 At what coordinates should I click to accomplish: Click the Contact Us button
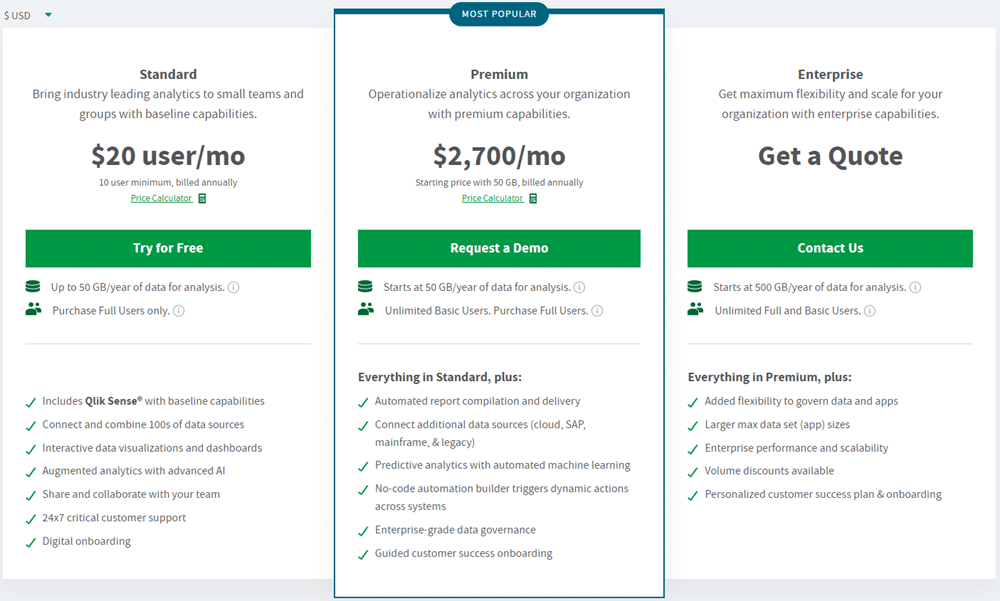click(830, 247)
